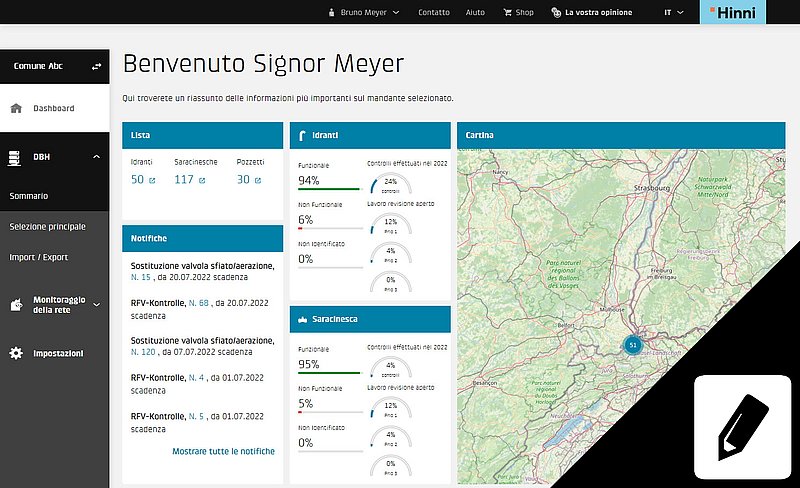Select Sommario in the sidebar
Viewport: 800px width, 488px height.
[x=29, y=196]
